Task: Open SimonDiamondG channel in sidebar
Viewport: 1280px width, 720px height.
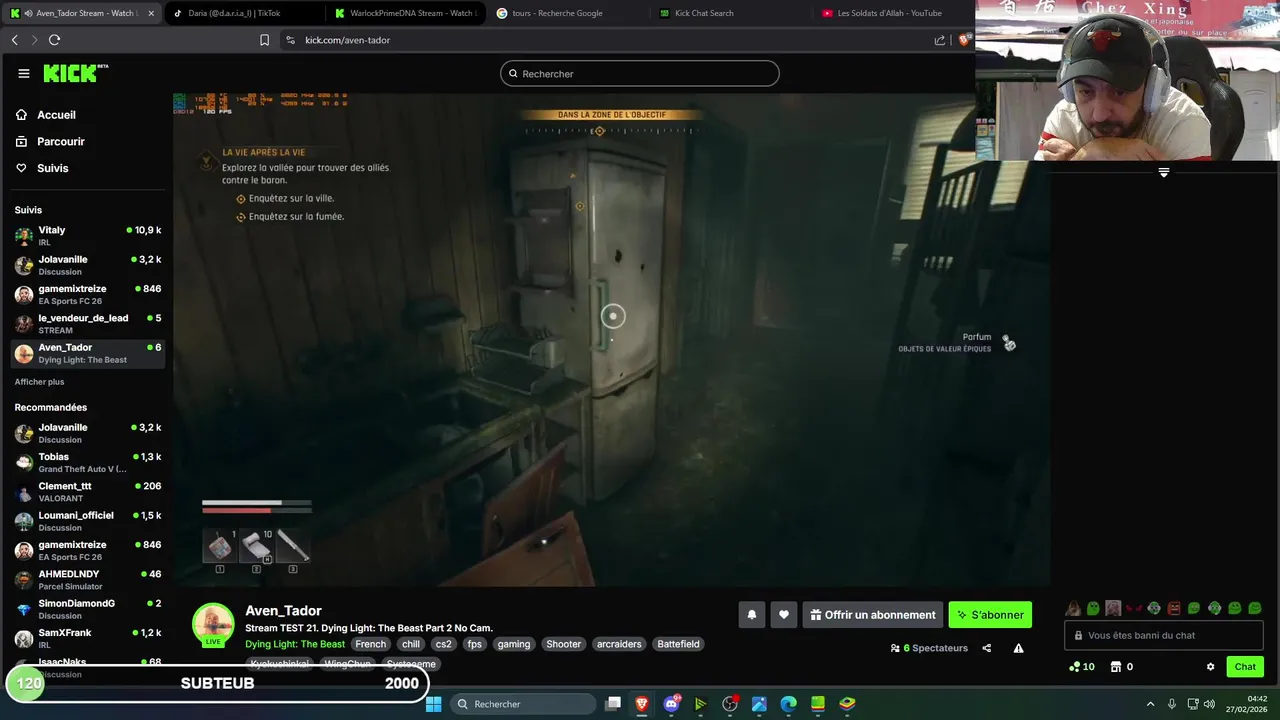Action: pos(88,609)
